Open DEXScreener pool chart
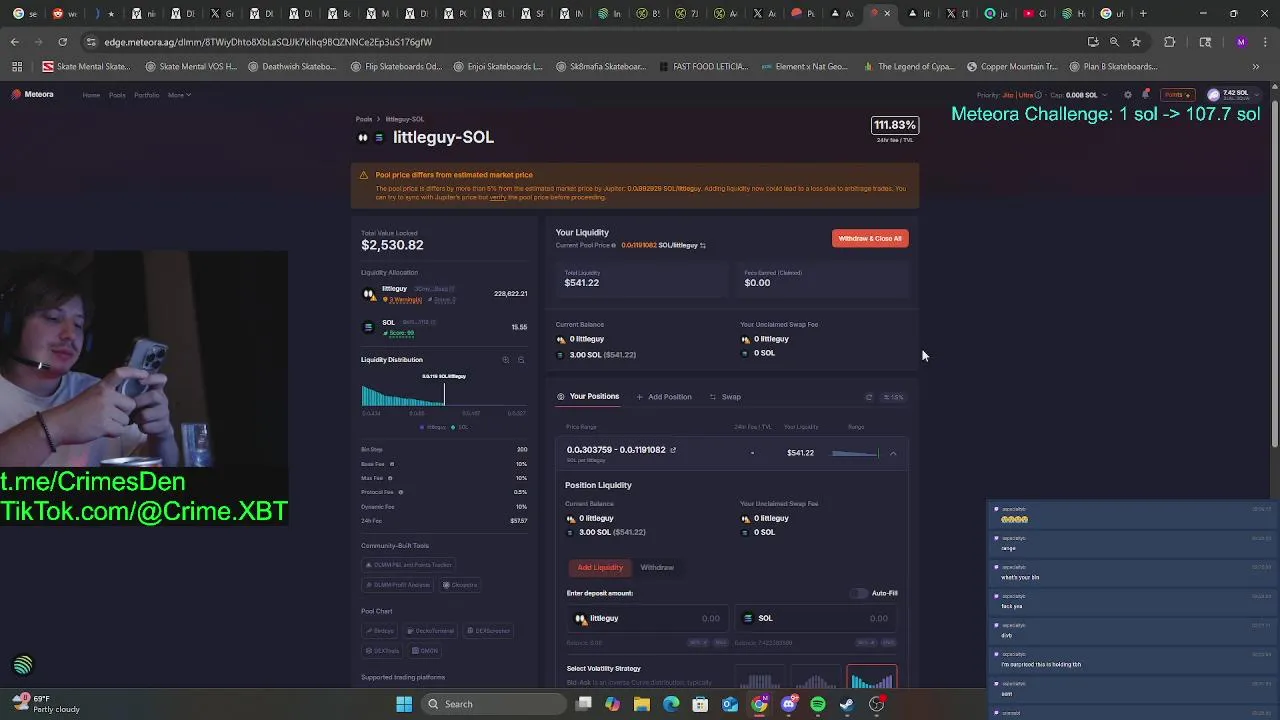This screenshot has height=720, width=1280. tap(489, 631)
